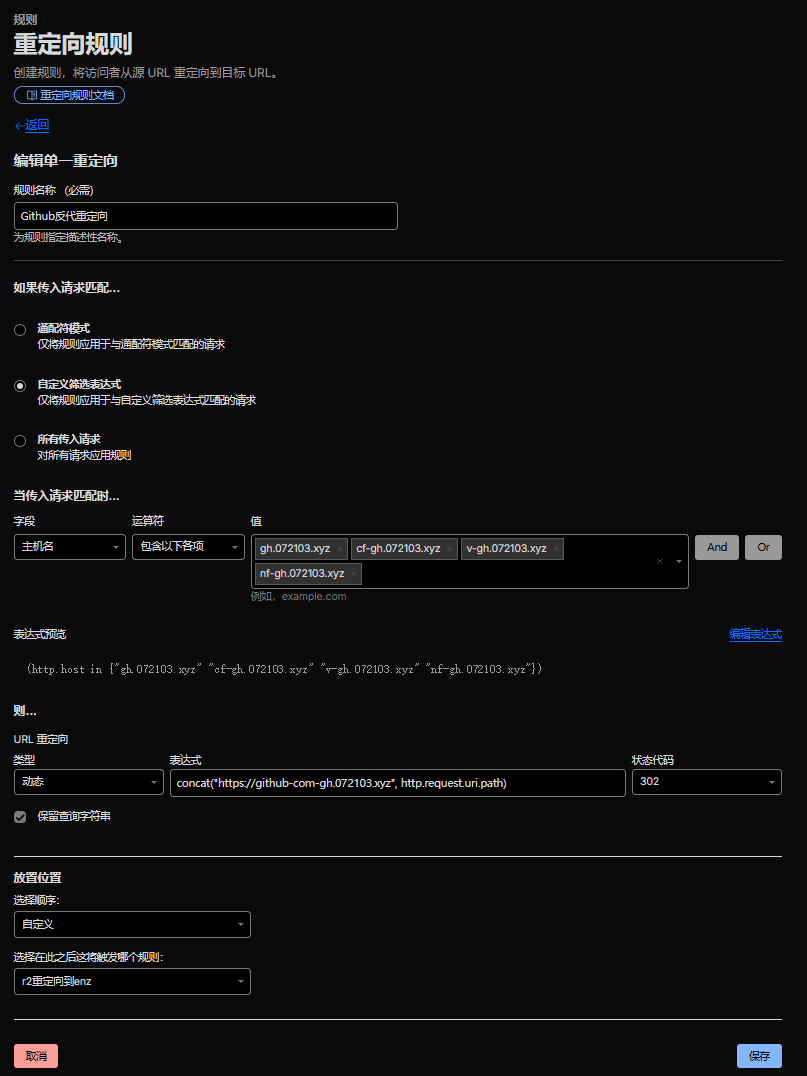The height and width of the screenshot is (1076, 807).
Task: Click the 规则名称 input field
Action: tap(205, 216)
